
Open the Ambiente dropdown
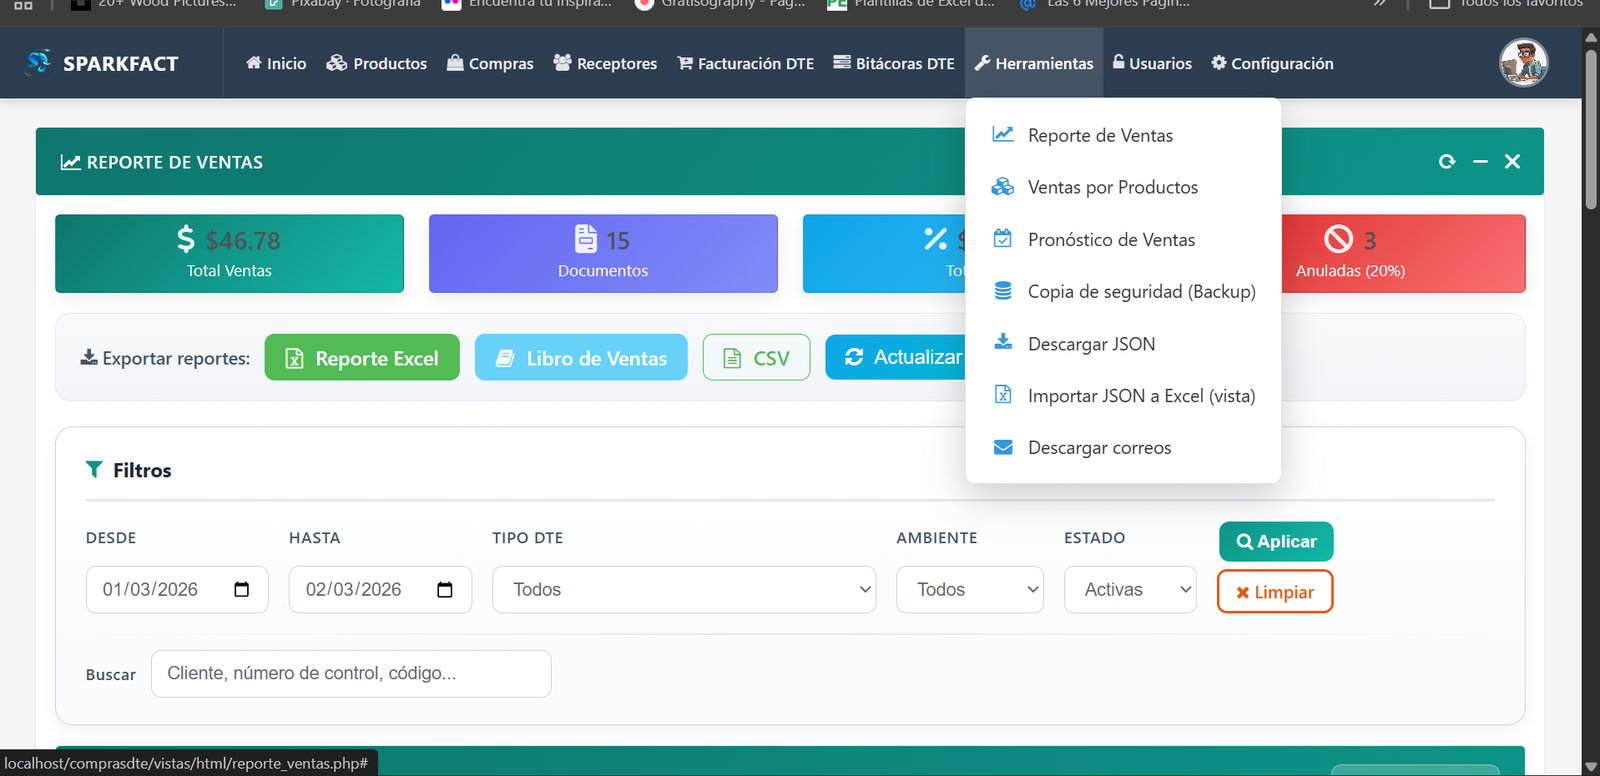(969, 590)
